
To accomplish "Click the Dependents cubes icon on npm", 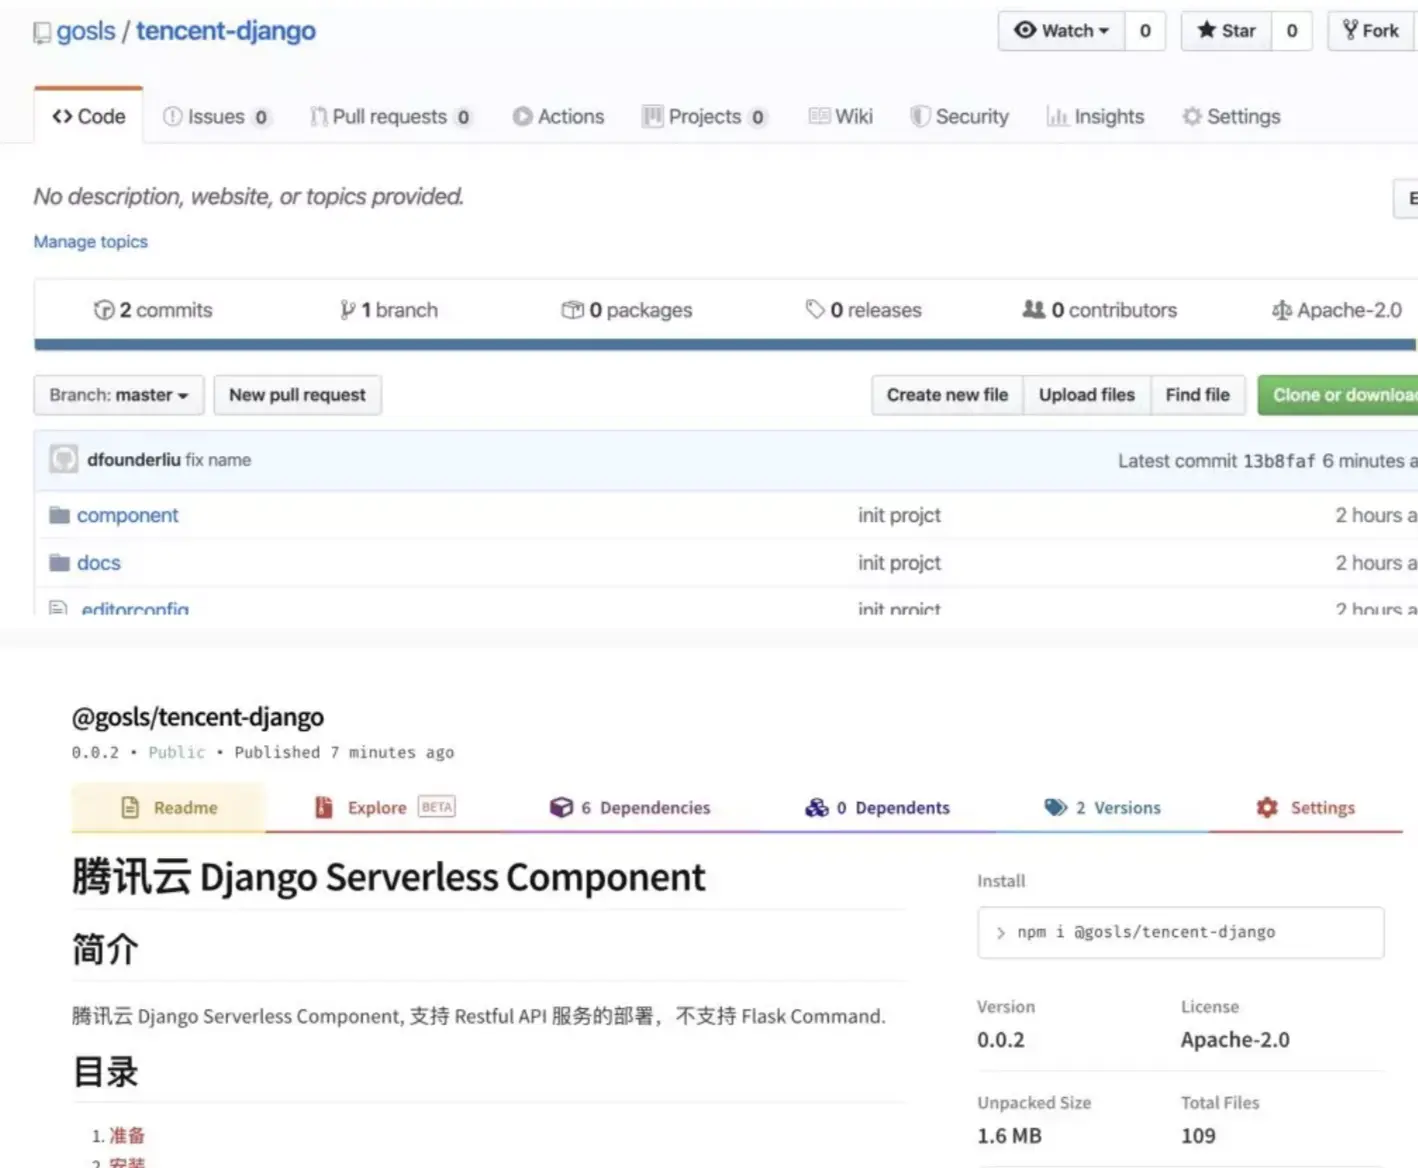I will click(x=817, y=807).
